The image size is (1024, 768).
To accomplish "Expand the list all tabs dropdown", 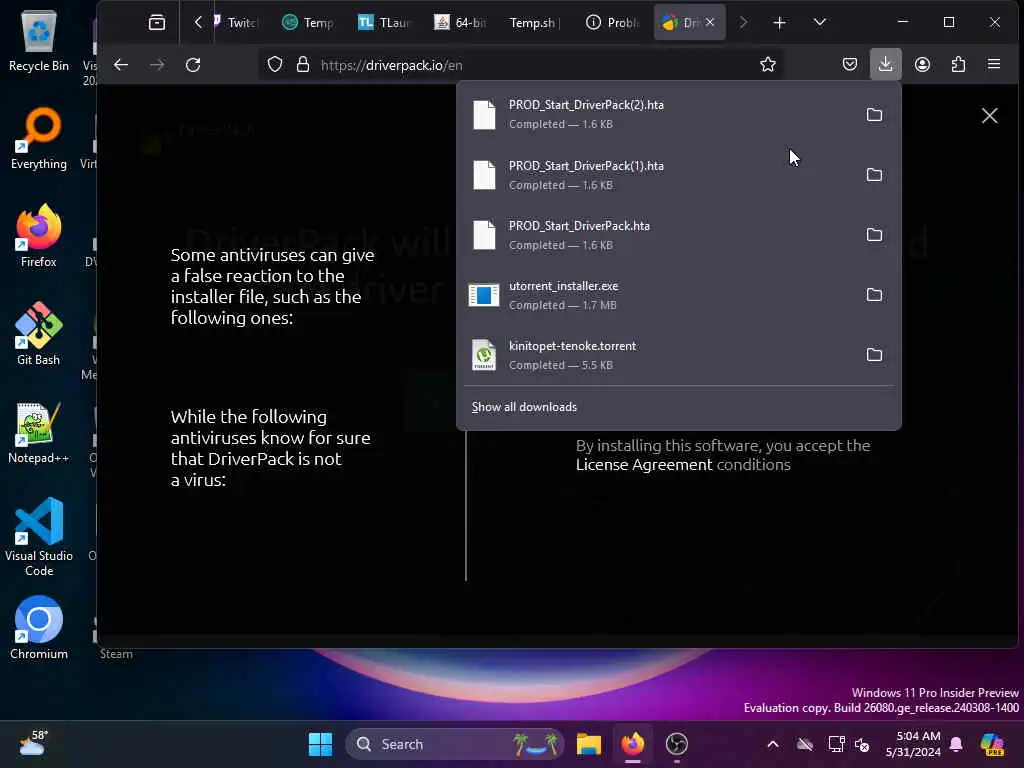I will coord(820,22).
